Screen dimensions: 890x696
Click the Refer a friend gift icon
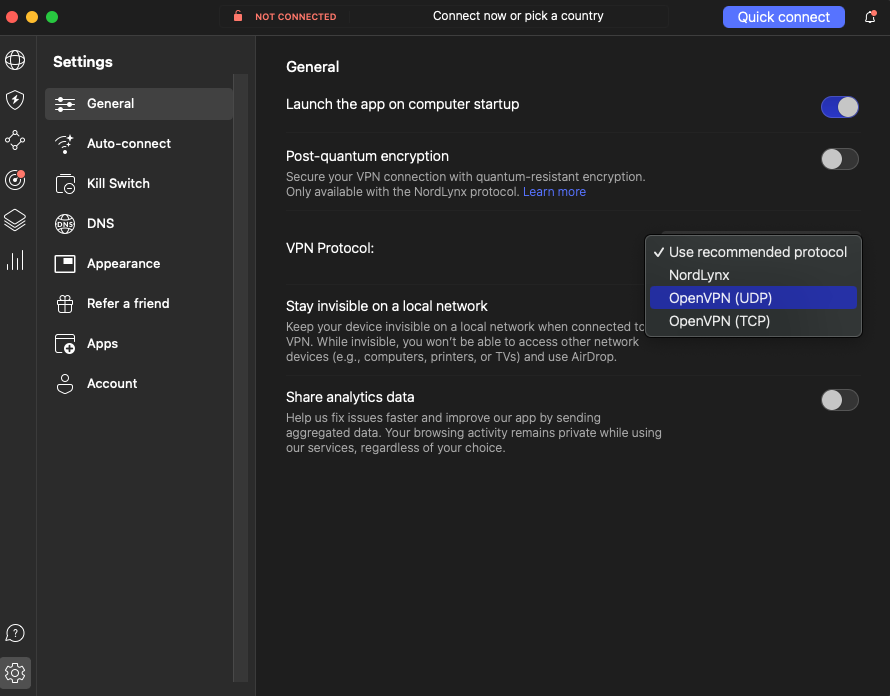point(65,304)
